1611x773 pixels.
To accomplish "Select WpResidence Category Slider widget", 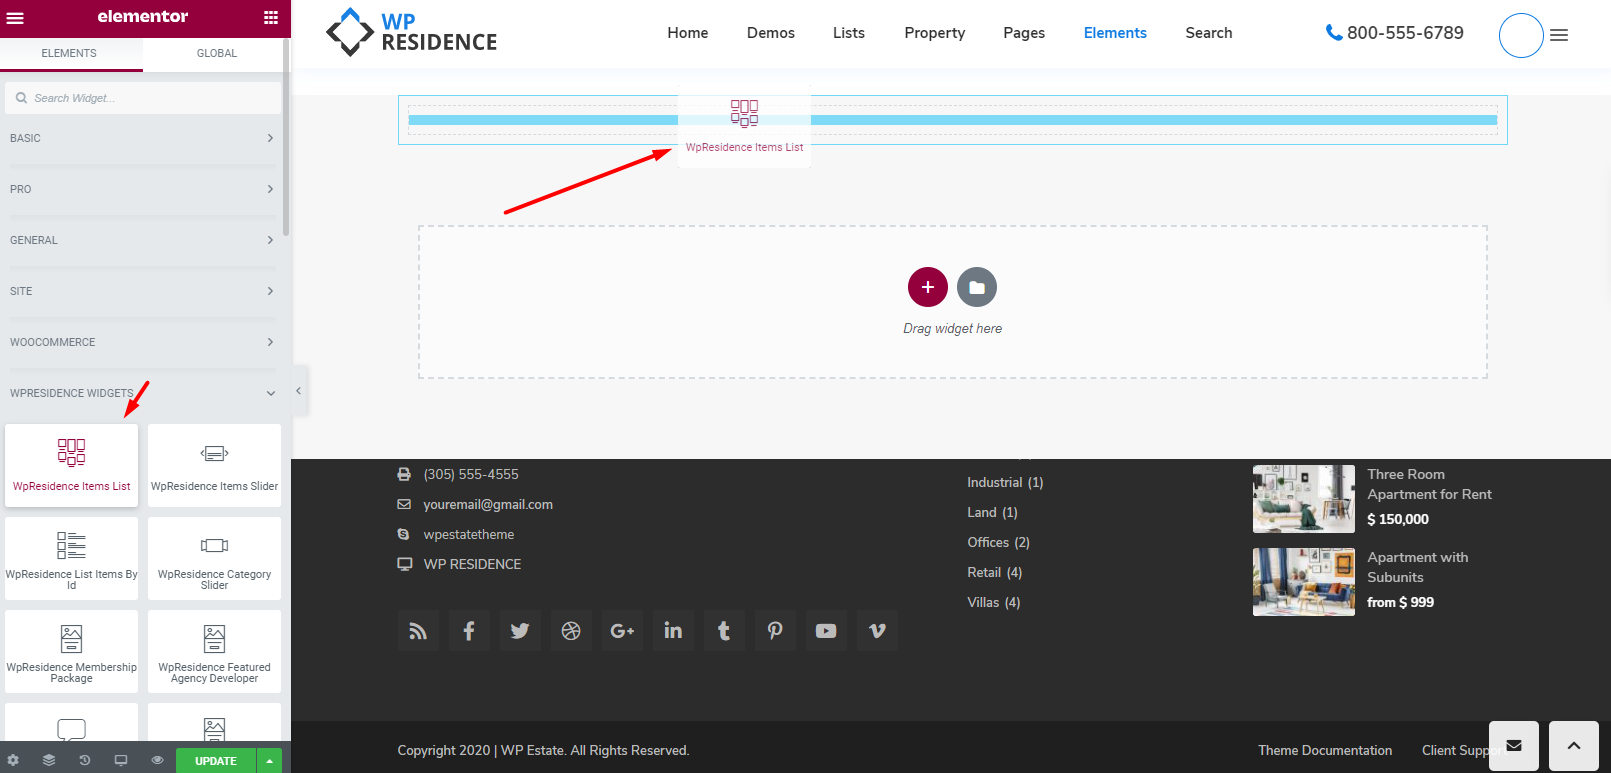I will point(214,558).
